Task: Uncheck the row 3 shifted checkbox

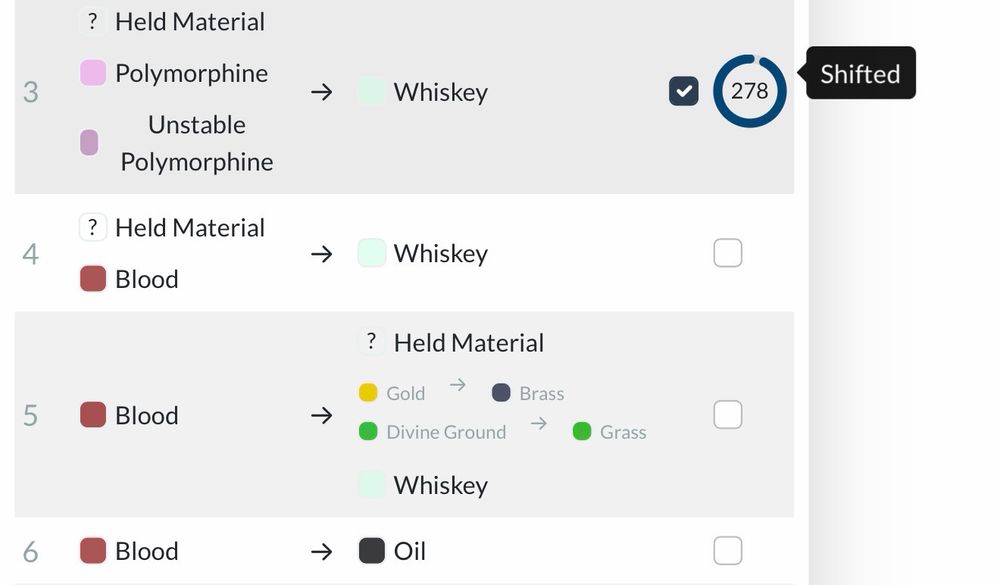Action: (x=684, y=92)
